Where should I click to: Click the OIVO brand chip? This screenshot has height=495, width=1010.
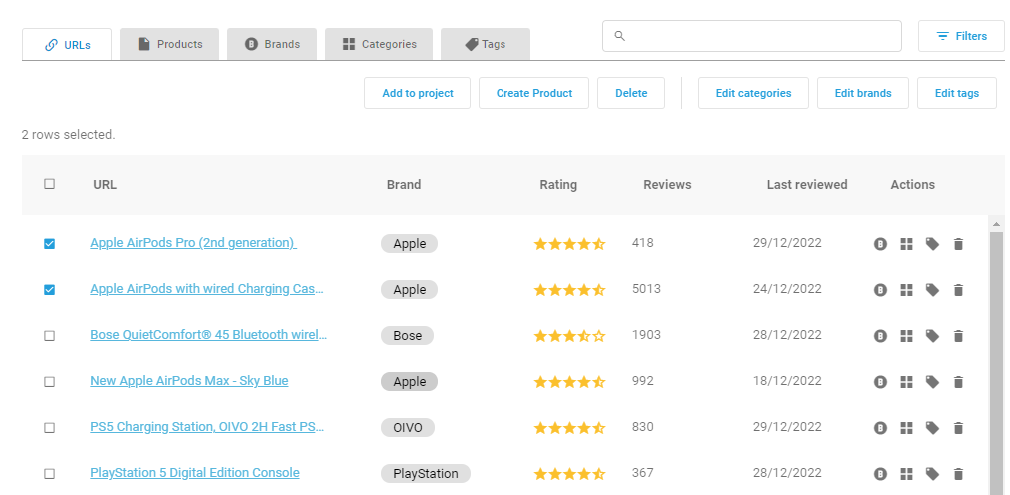pyautogui.click(x=408, y=428)
